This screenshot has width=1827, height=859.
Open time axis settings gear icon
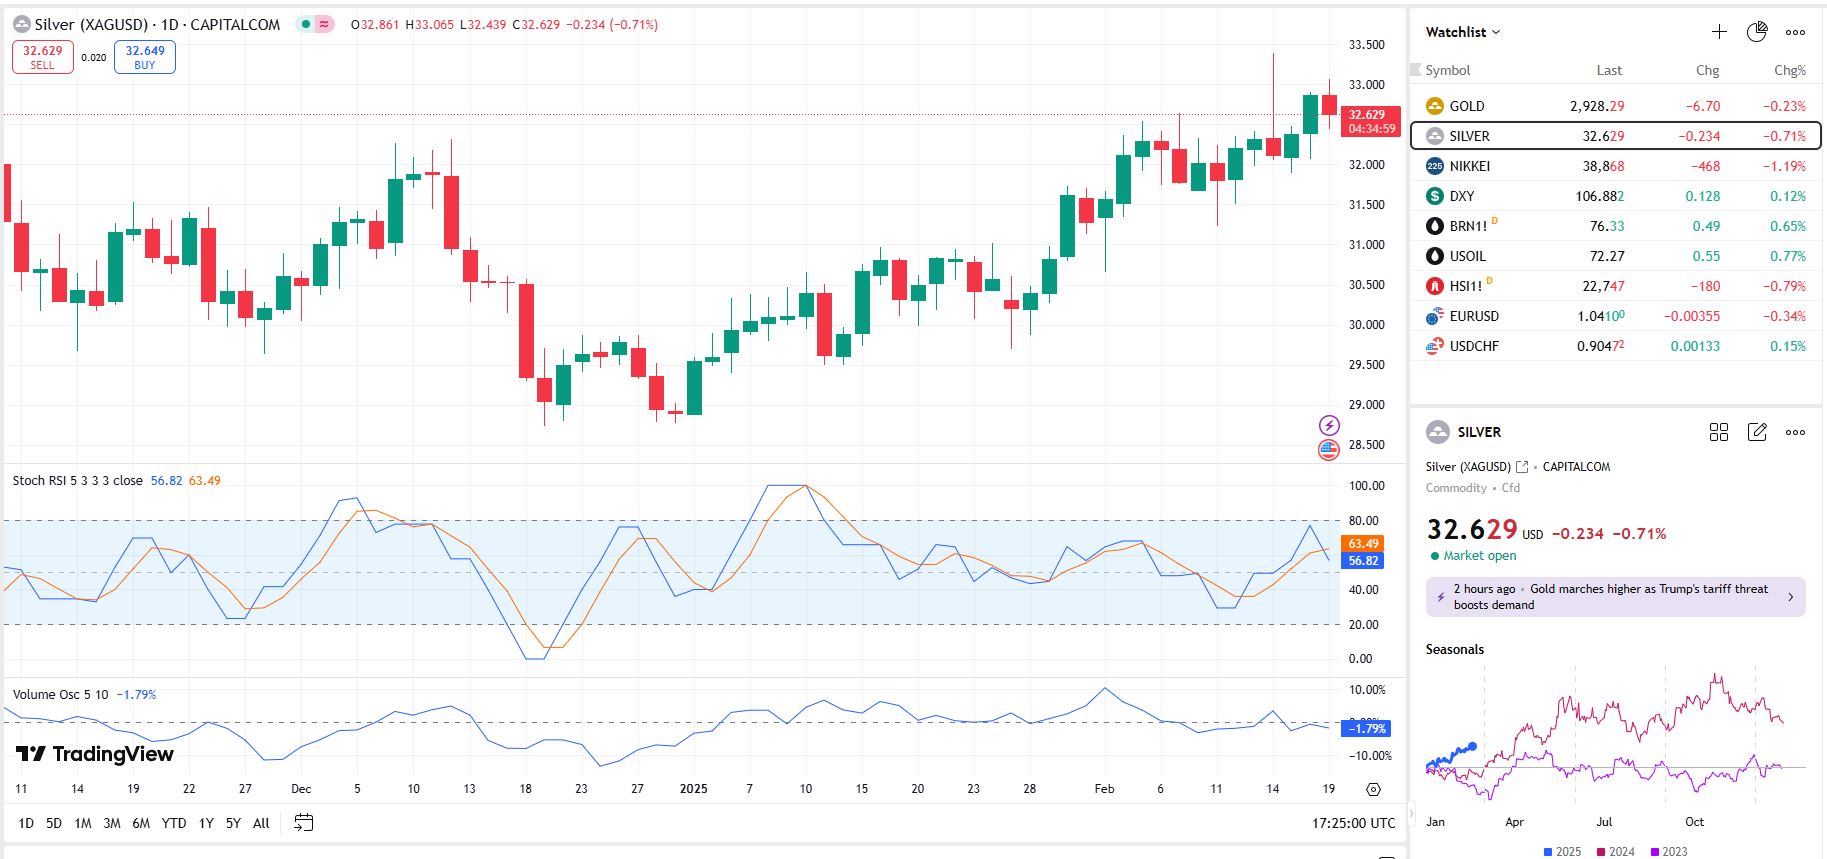[1374, 789]
